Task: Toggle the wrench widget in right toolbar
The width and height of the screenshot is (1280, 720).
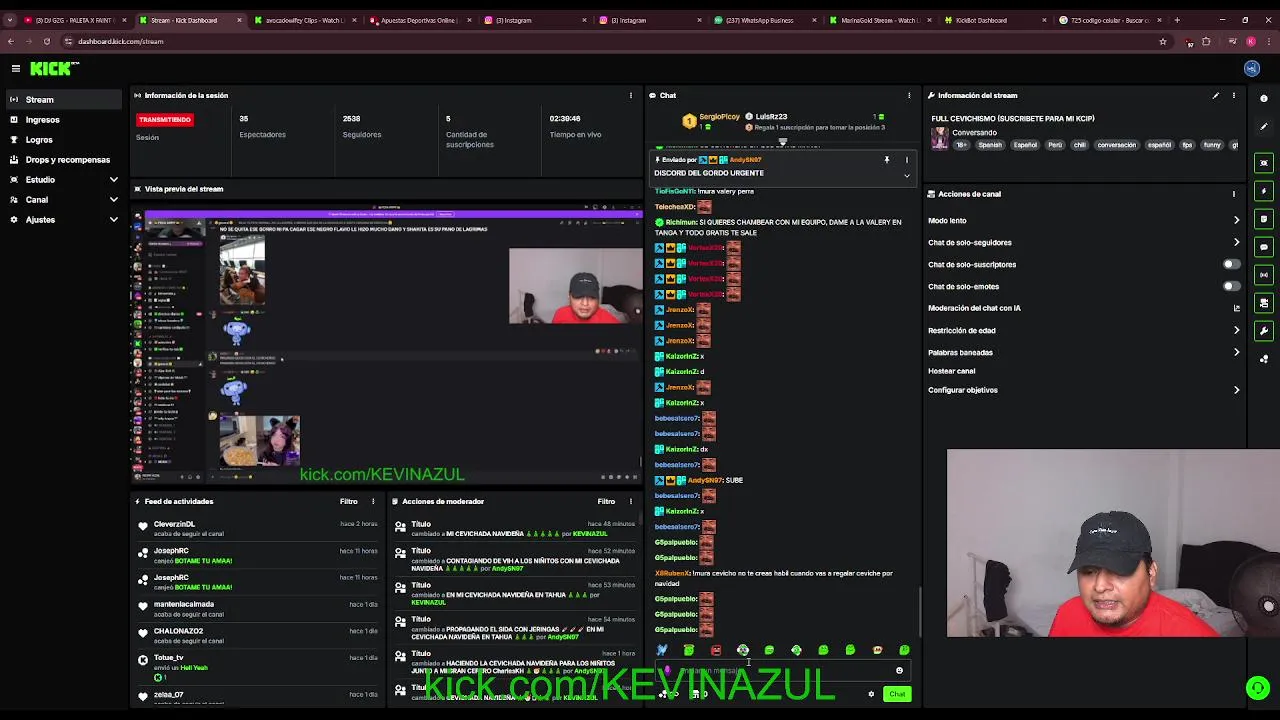Action: [x=1264, y=331]
